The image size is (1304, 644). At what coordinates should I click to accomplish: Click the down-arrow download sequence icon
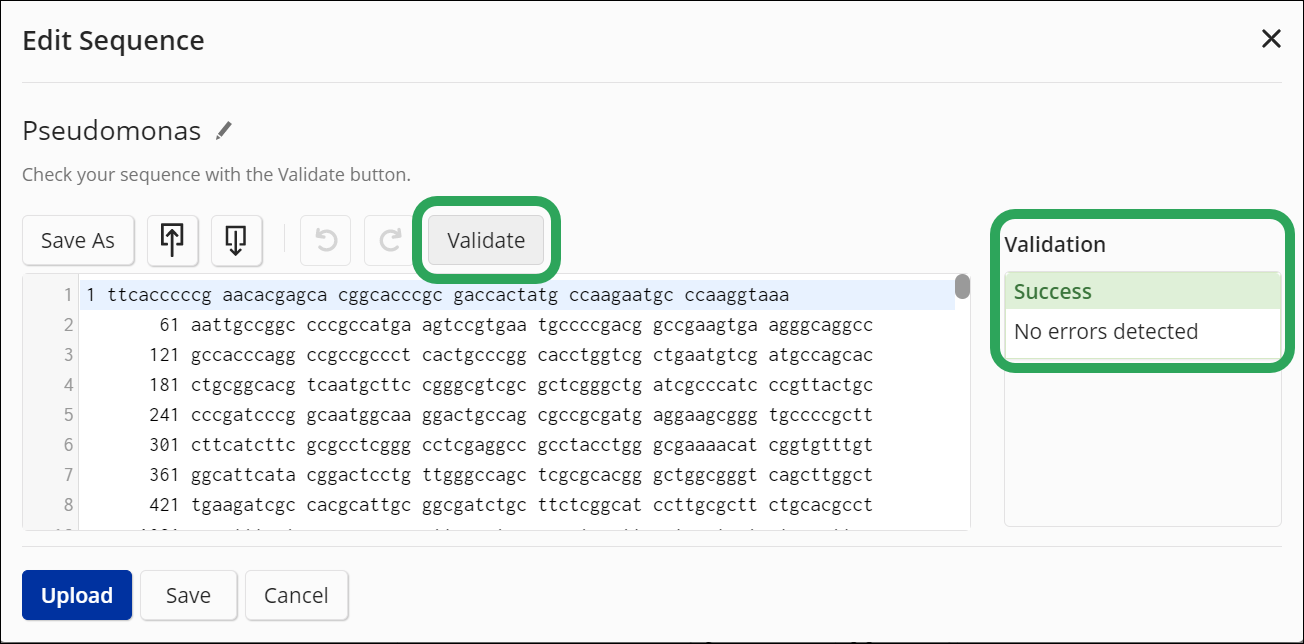(237, 240)
